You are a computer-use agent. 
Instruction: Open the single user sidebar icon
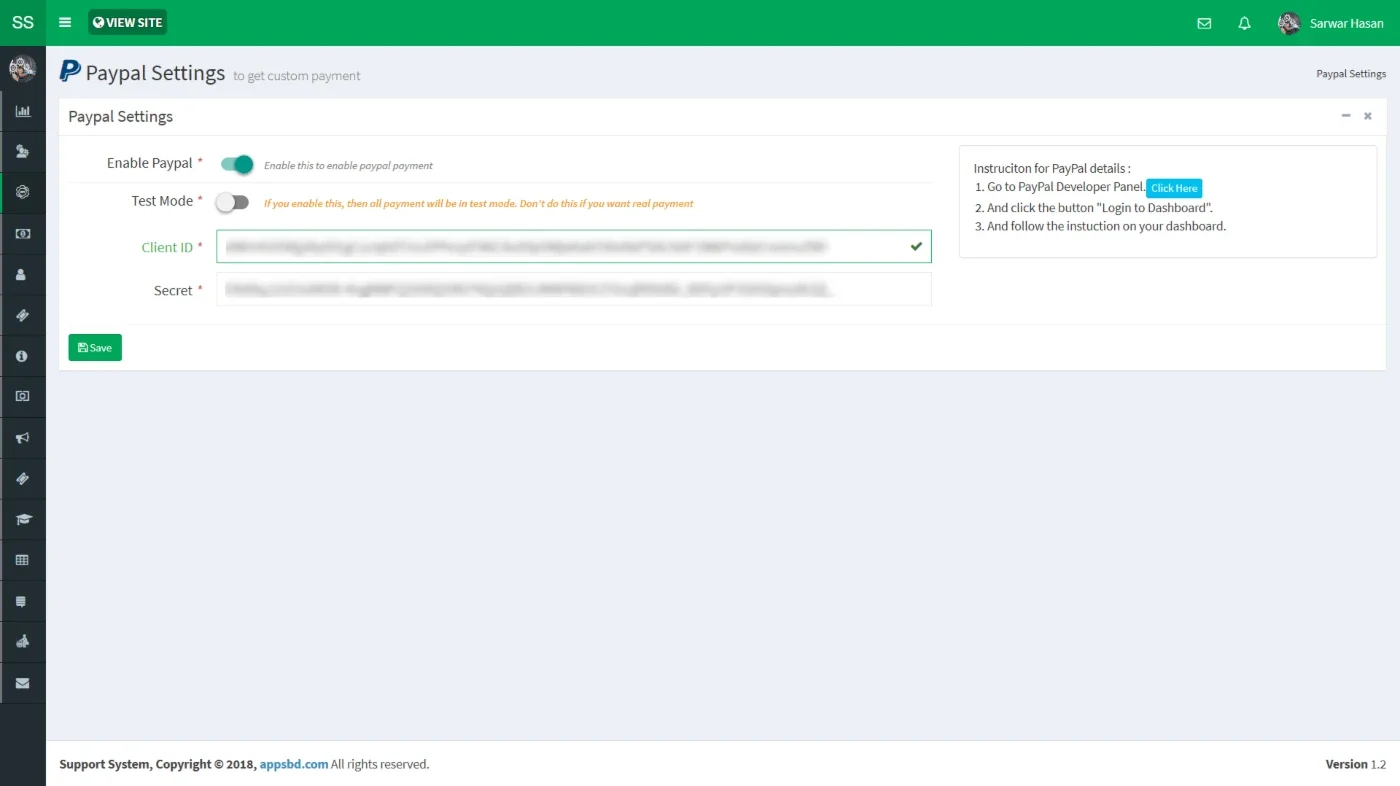[22, 274]
